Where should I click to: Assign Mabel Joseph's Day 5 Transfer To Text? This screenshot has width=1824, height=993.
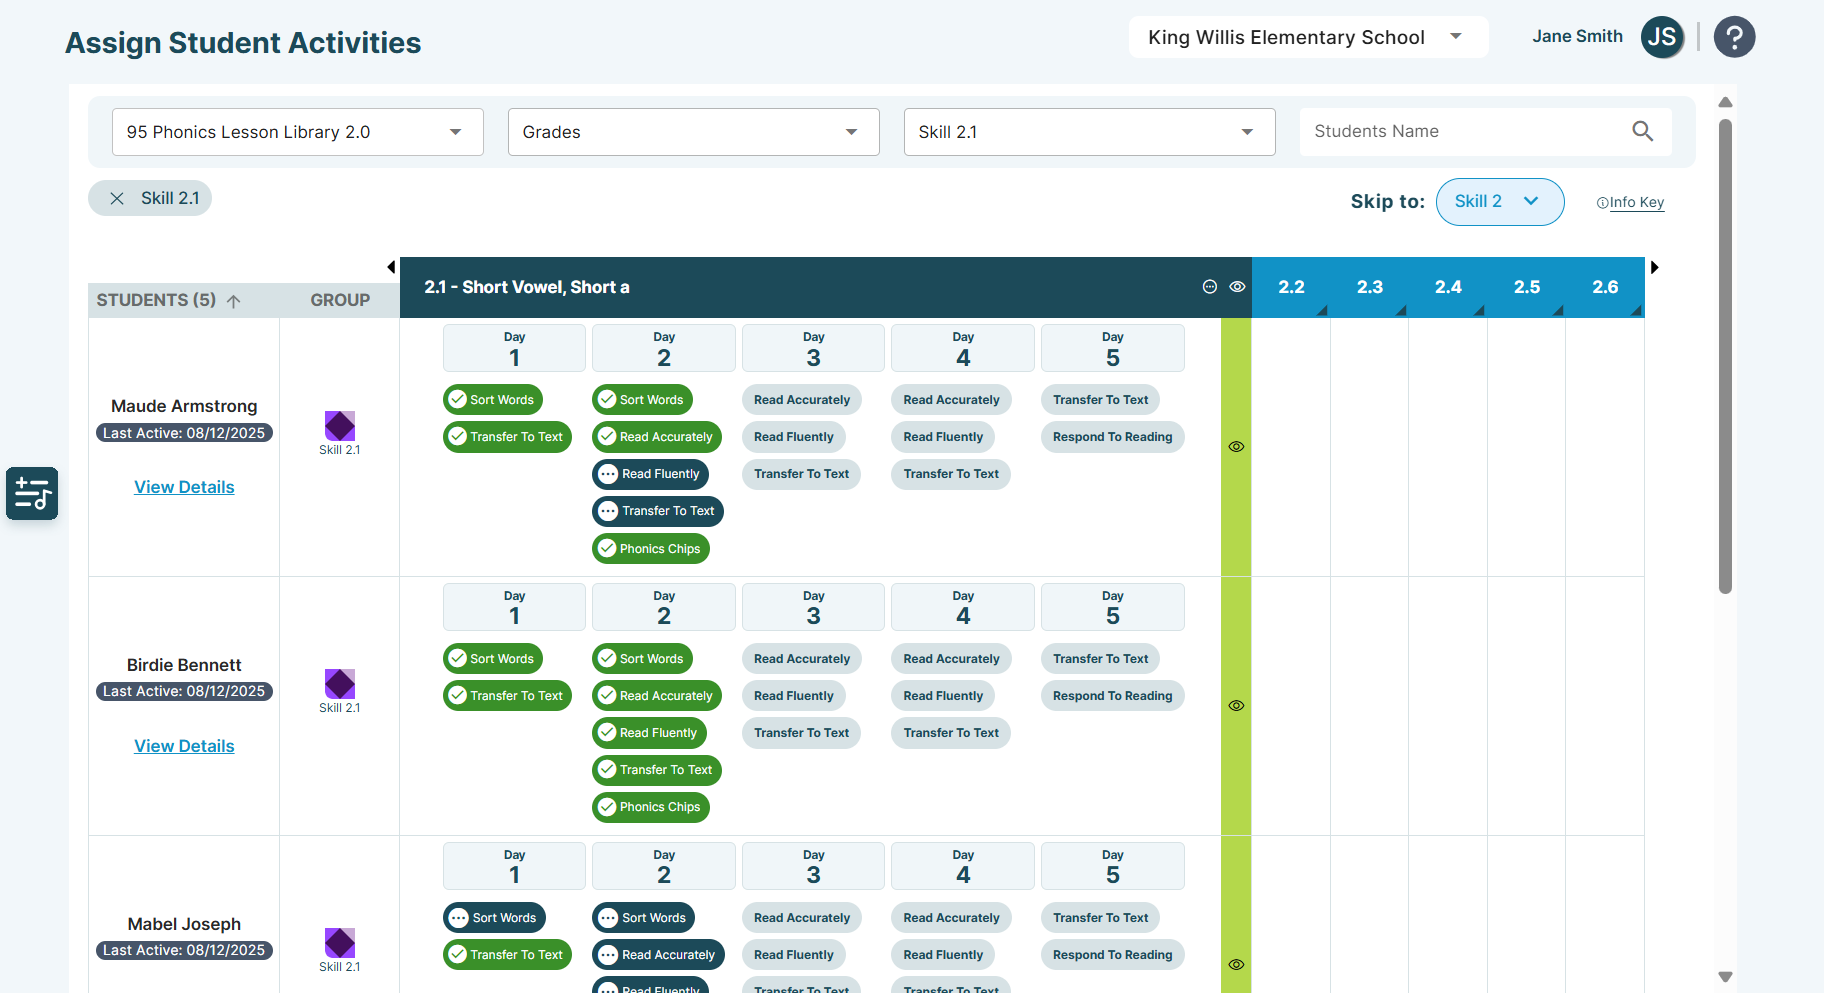1100,918
